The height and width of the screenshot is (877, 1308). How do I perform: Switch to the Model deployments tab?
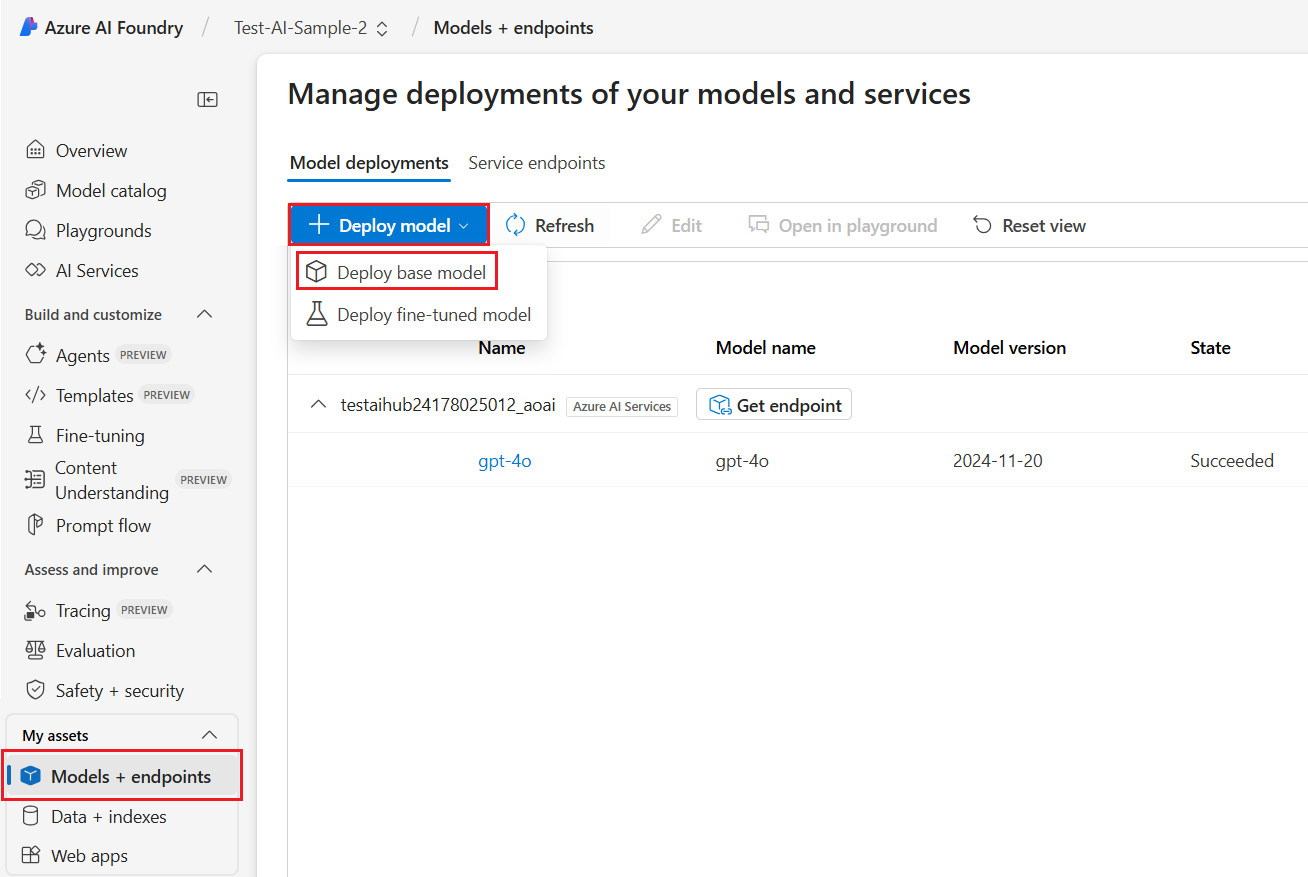tap(369, 163)
